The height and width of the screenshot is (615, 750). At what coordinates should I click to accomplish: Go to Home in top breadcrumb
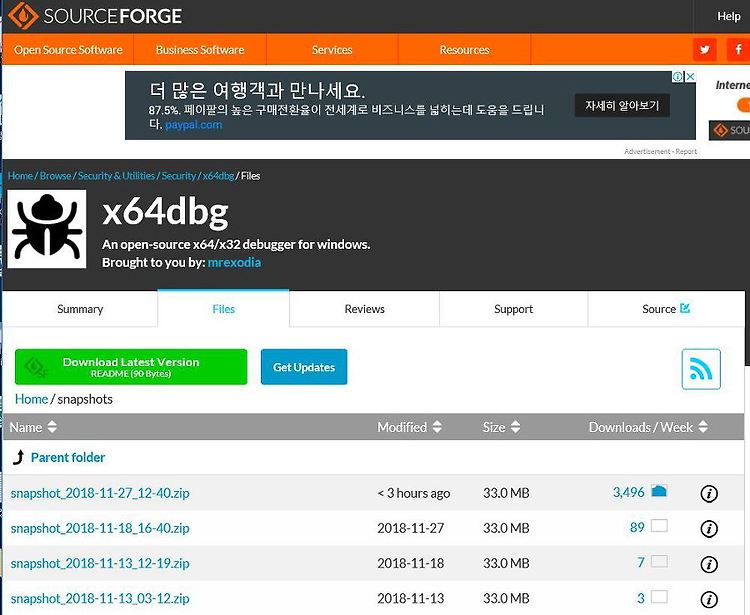tap(20, 176)
